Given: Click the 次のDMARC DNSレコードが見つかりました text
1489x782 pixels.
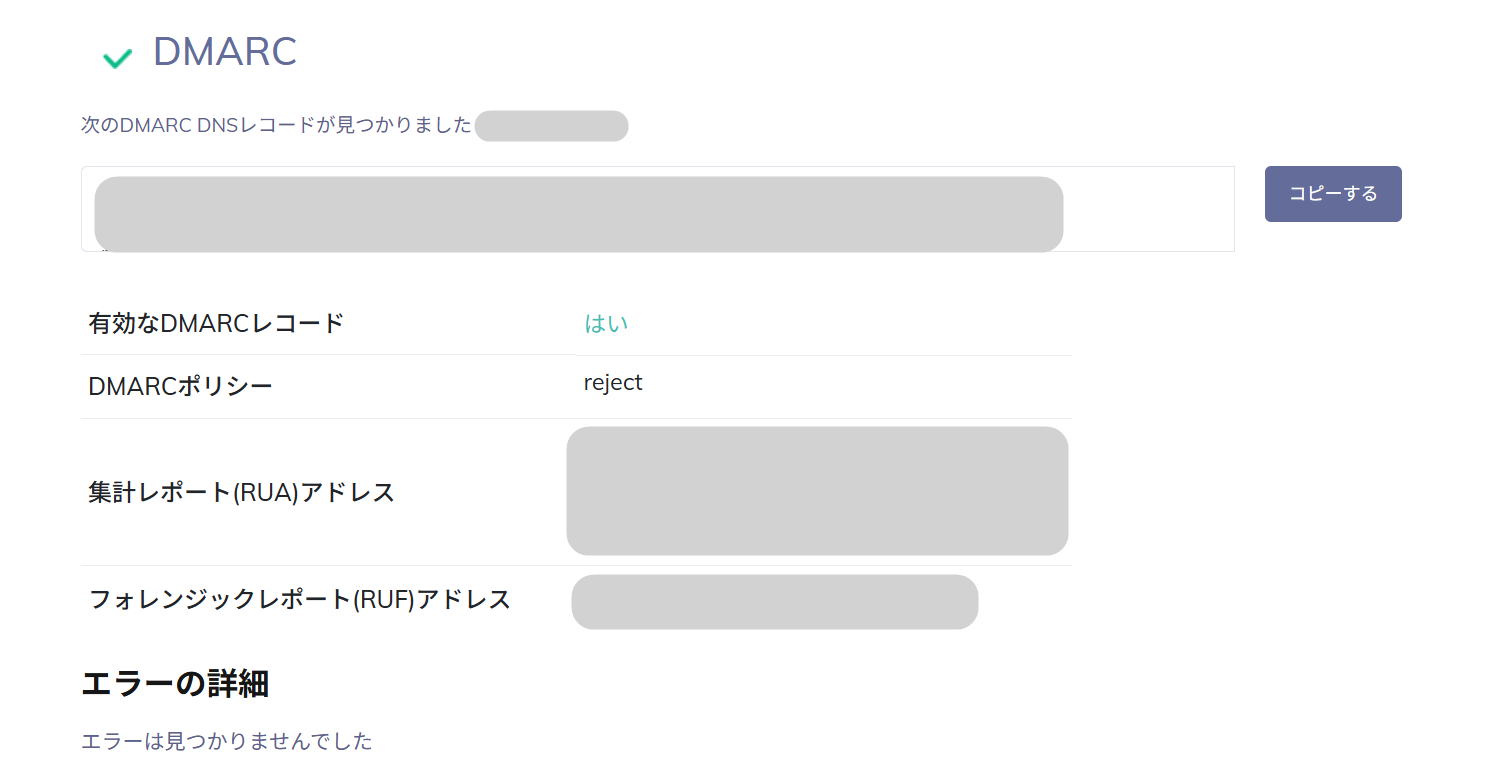Looking at the screenshot, I should (x=276, y=126).
